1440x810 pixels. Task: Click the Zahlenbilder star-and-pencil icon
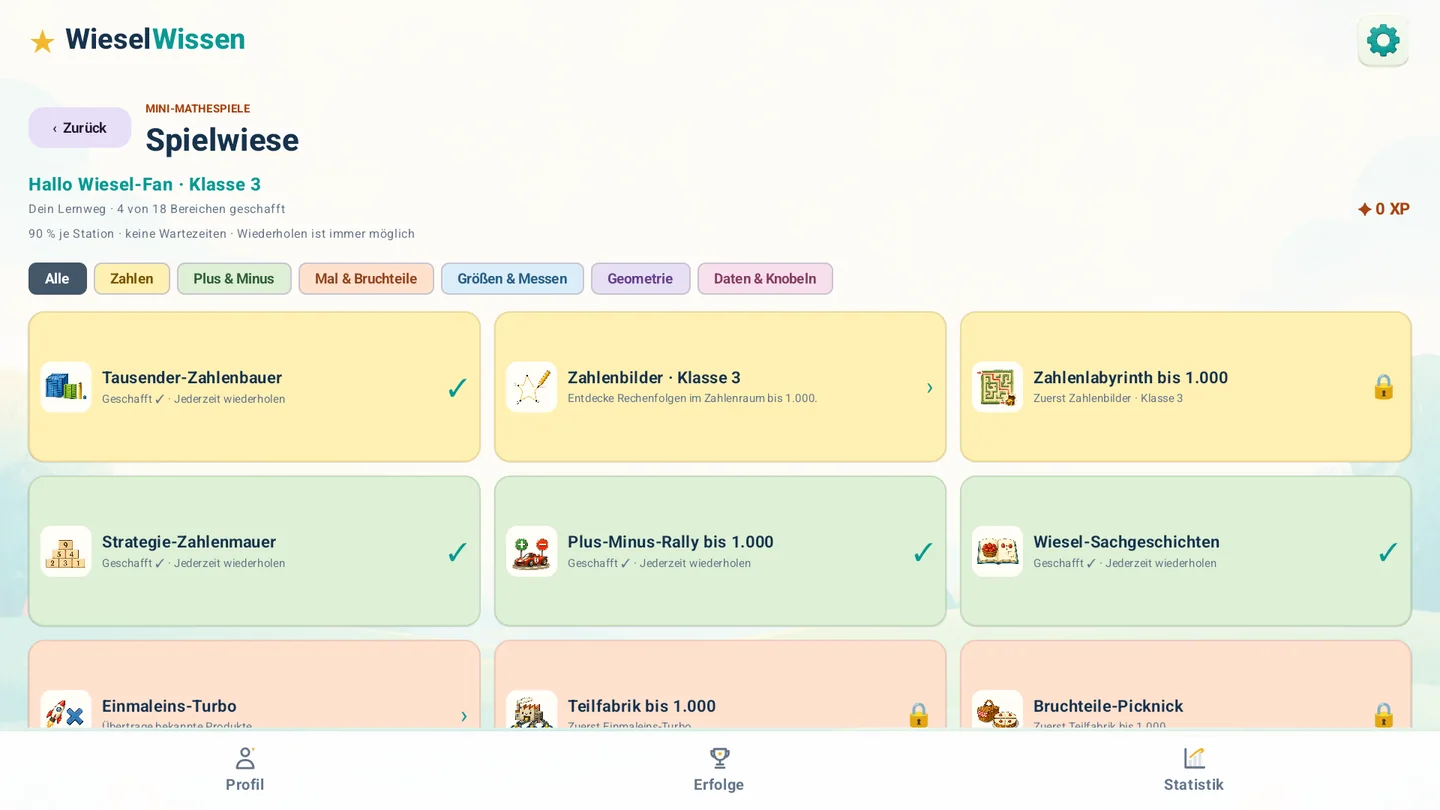tap(532, 387)
